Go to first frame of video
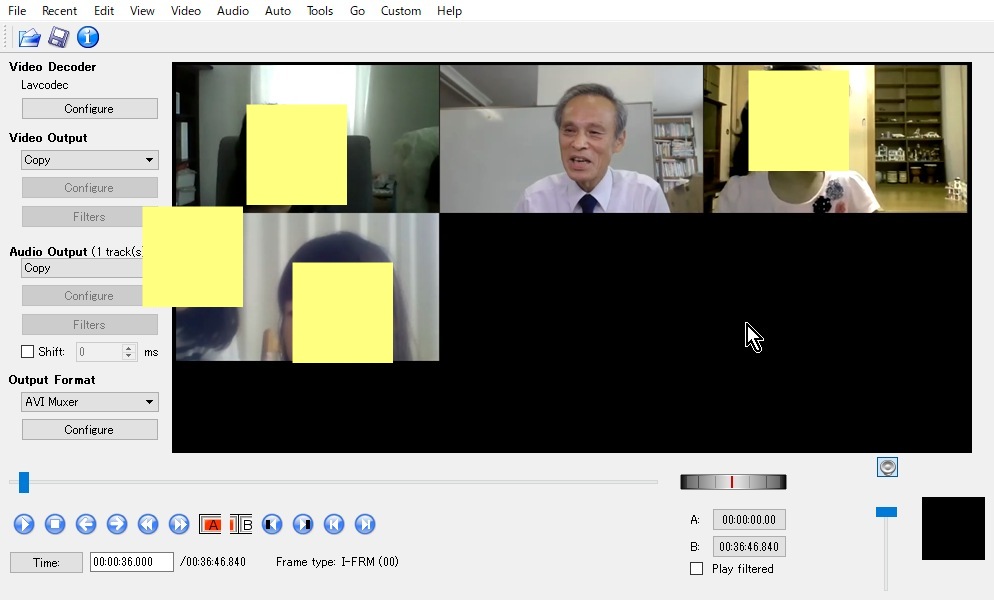The image size is (994, 600). (334, 524)
